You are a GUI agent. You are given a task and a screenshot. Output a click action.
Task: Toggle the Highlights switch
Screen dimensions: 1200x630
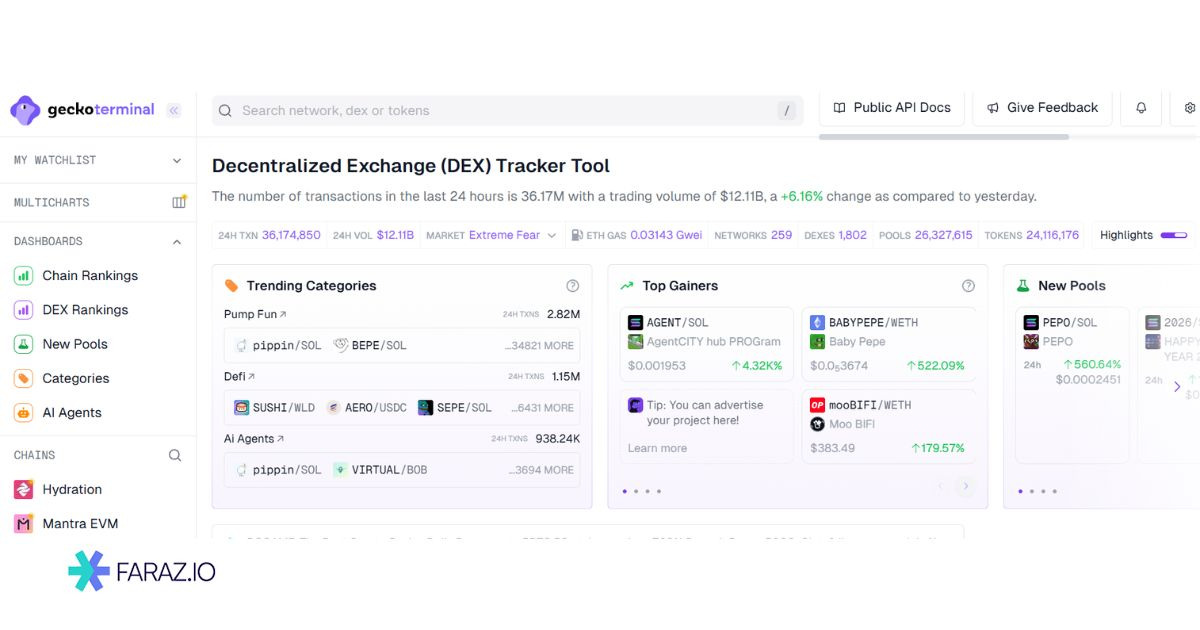1173,235
